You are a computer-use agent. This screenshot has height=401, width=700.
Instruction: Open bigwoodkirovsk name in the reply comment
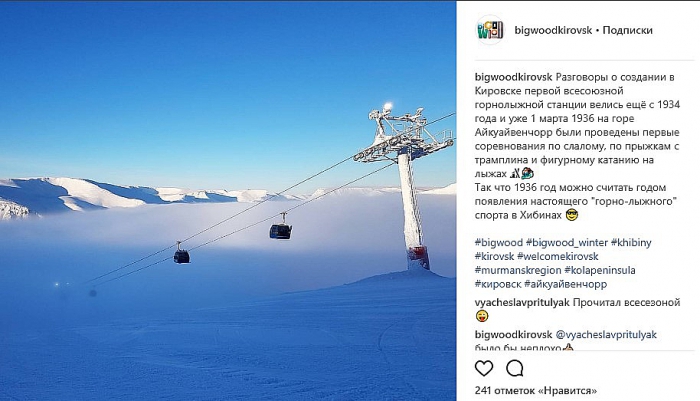tap(513, 334)
